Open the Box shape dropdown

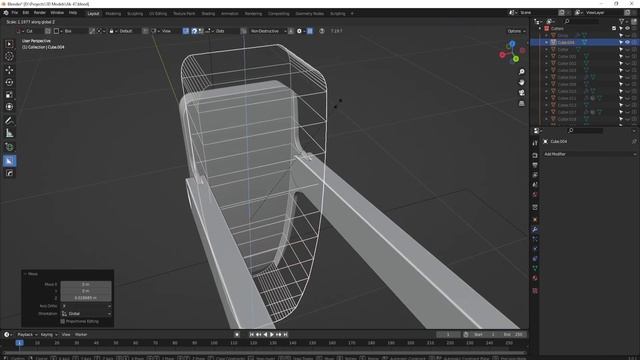click(69, 31)
